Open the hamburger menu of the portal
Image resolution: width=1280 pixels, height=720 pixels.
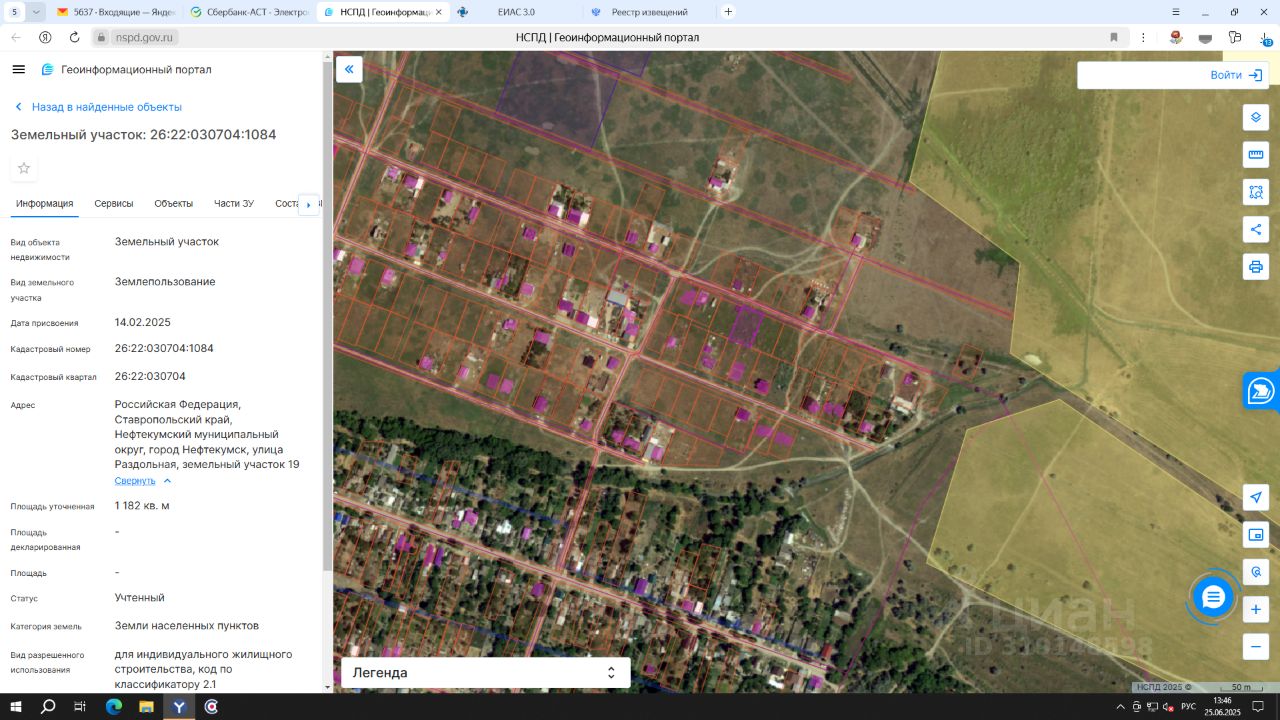click(x=18, y=70)
